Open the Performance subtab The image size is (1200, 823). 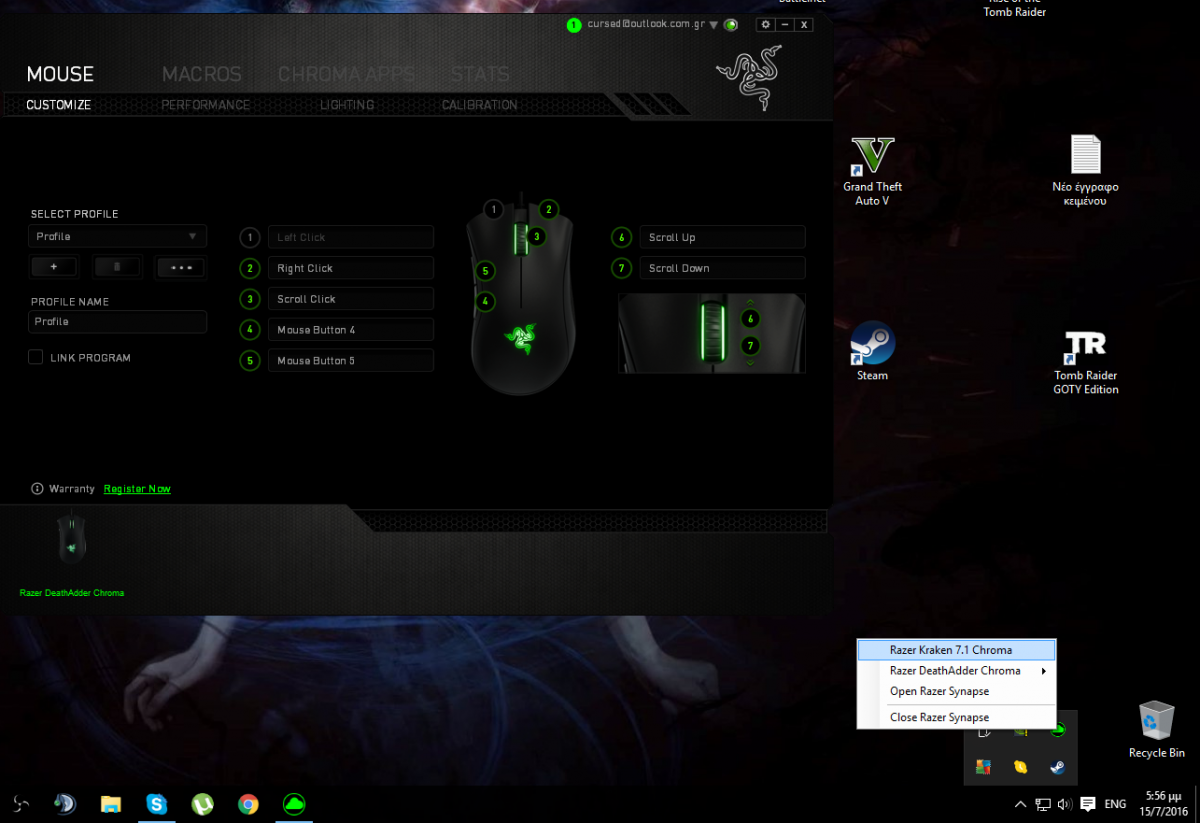tap(206, 105)
